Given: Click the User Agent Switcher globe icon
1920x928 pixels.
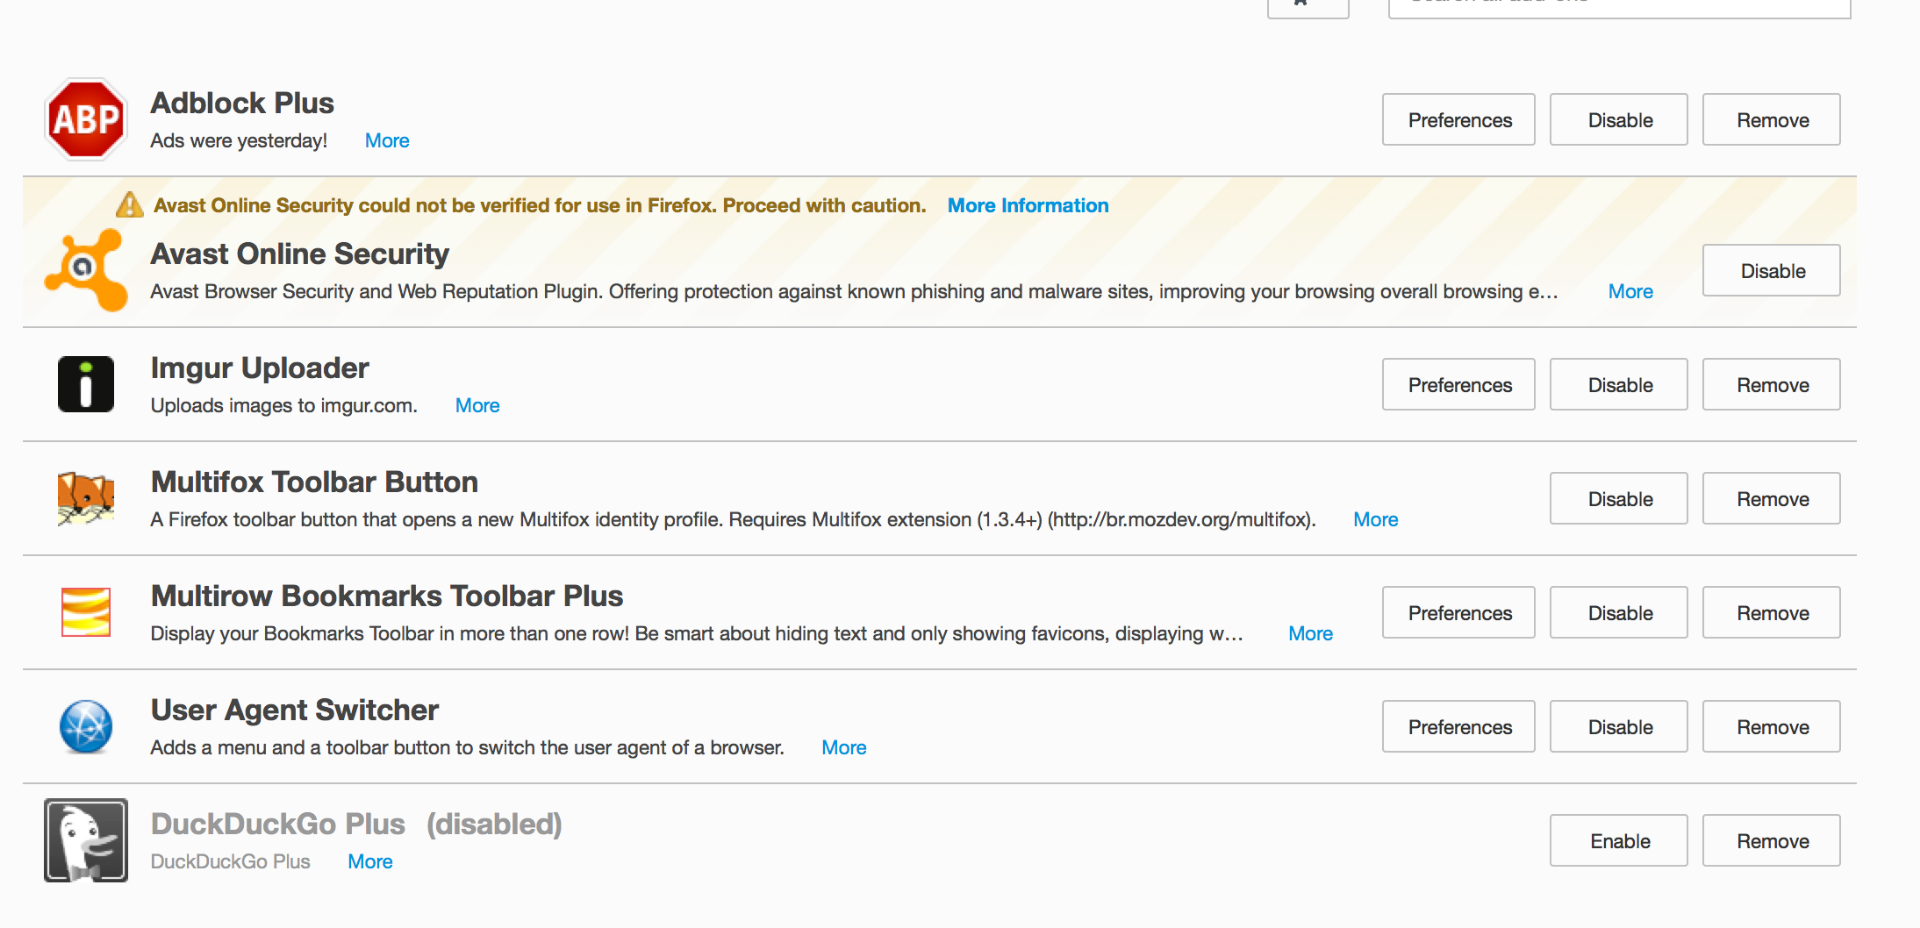Looking at the screenshot, I should pyautogui.click(x=86, y=727).
